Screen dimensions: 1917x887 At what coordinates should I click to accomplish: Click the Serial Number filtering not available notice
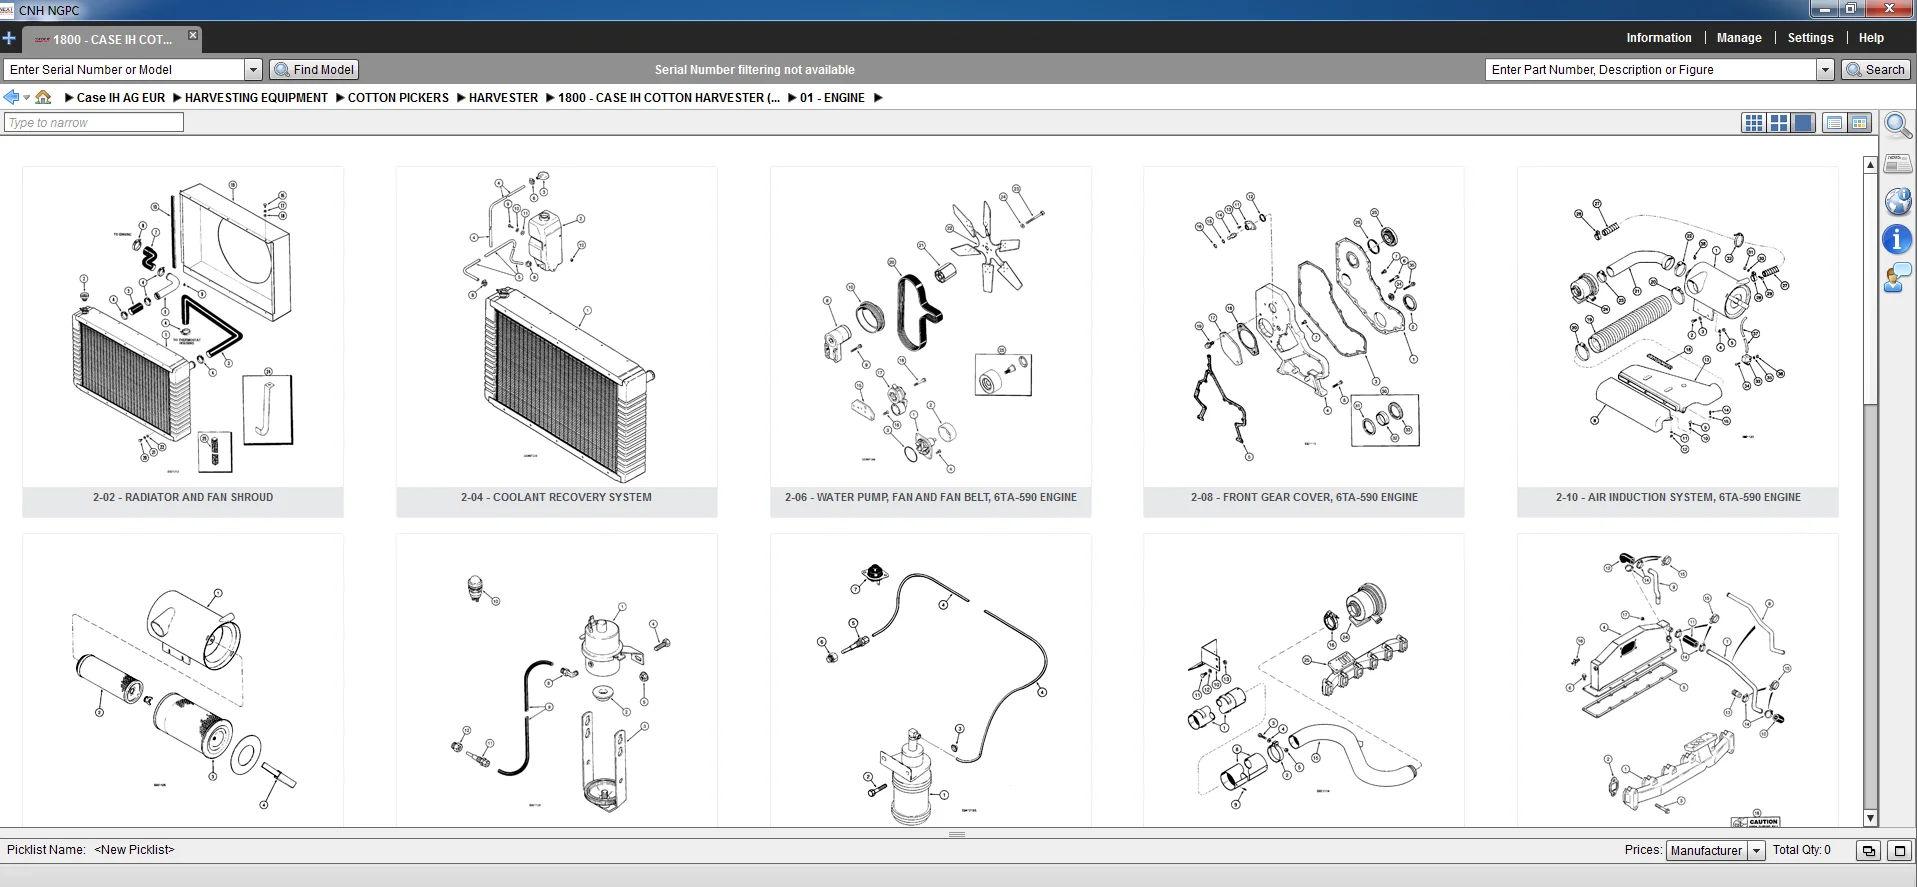pyautogui.click(x=755, y=70)
